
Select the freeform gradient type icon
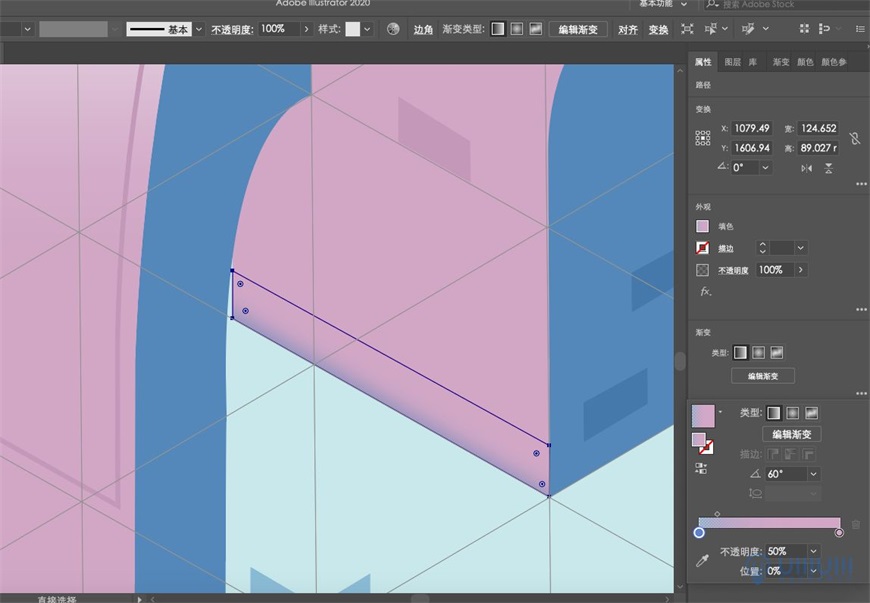pyautogui.click(x=811, y=413)
